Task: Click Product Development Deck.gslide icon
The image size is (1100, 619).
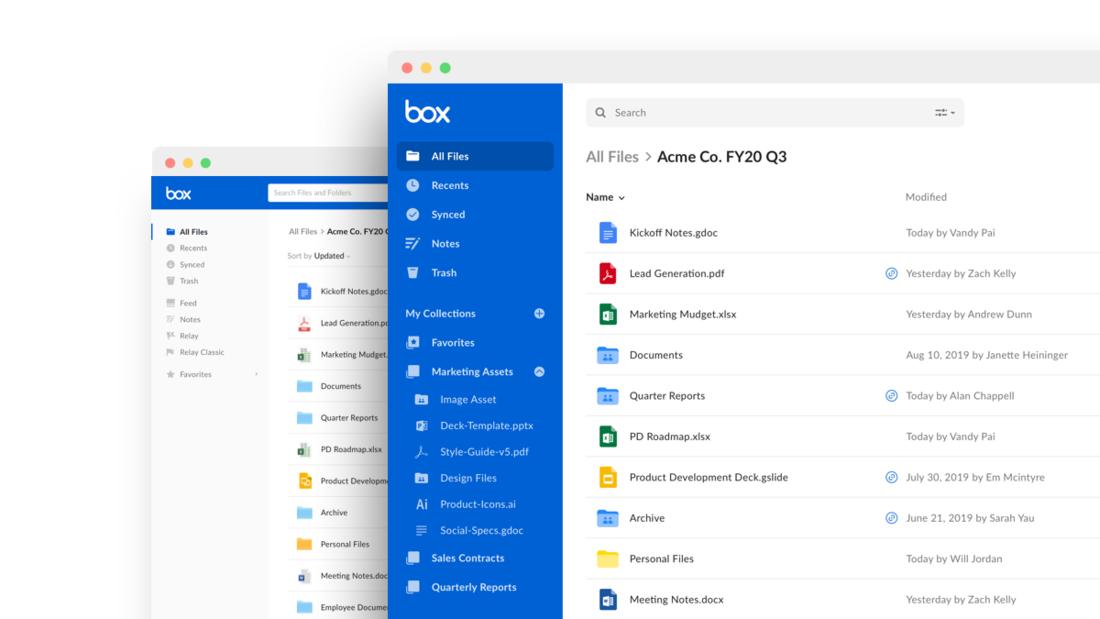Action: tap(608, 477)
